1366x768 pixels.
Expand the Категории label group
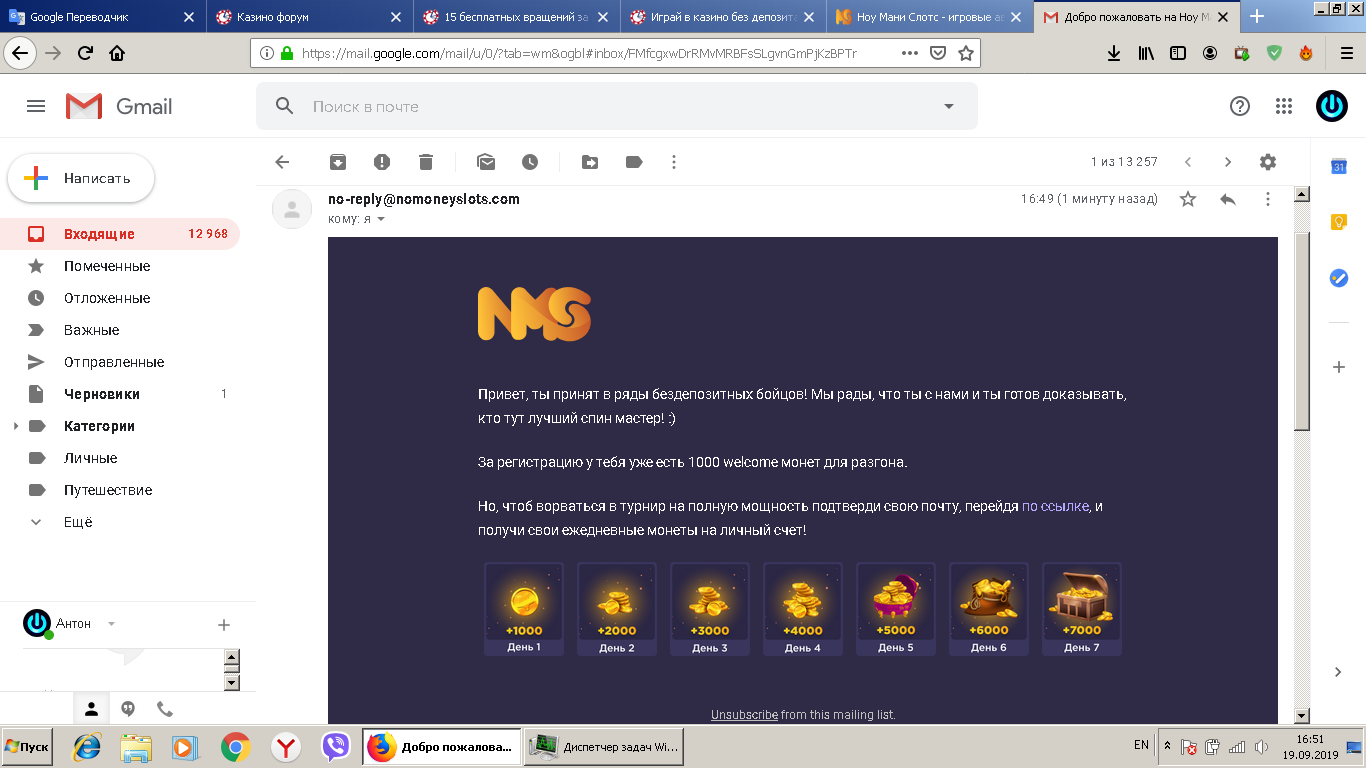pyautogui.click(x=15, y=426)
